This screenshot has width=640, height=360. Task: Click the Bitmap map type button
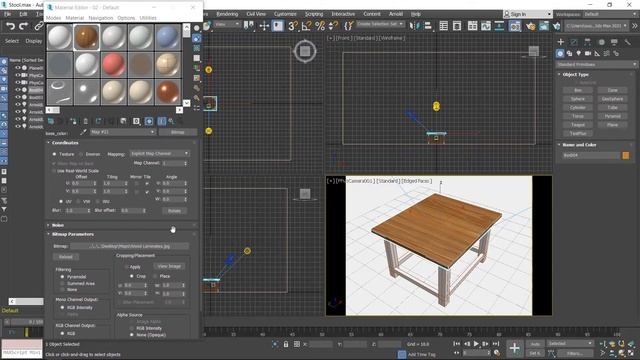178,132
